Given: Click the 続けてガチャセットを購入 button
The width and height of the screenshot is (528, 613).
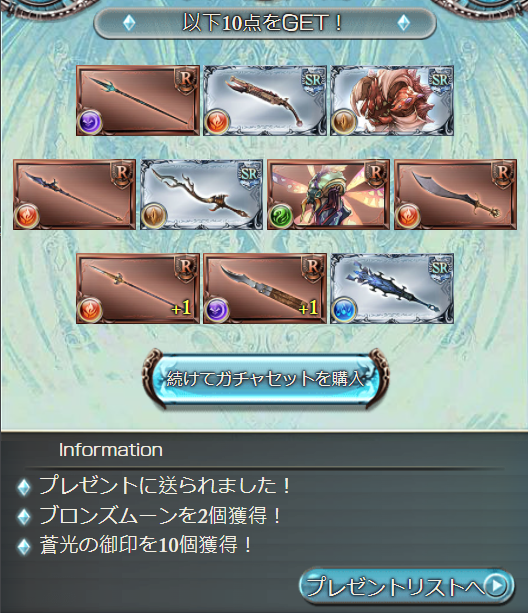Looking at the screenshot, I should (265, 378).
